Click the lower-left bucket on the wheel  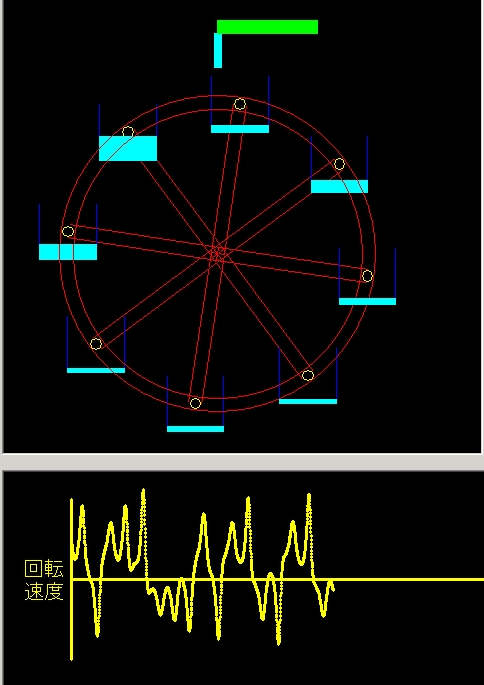[96, 344]
